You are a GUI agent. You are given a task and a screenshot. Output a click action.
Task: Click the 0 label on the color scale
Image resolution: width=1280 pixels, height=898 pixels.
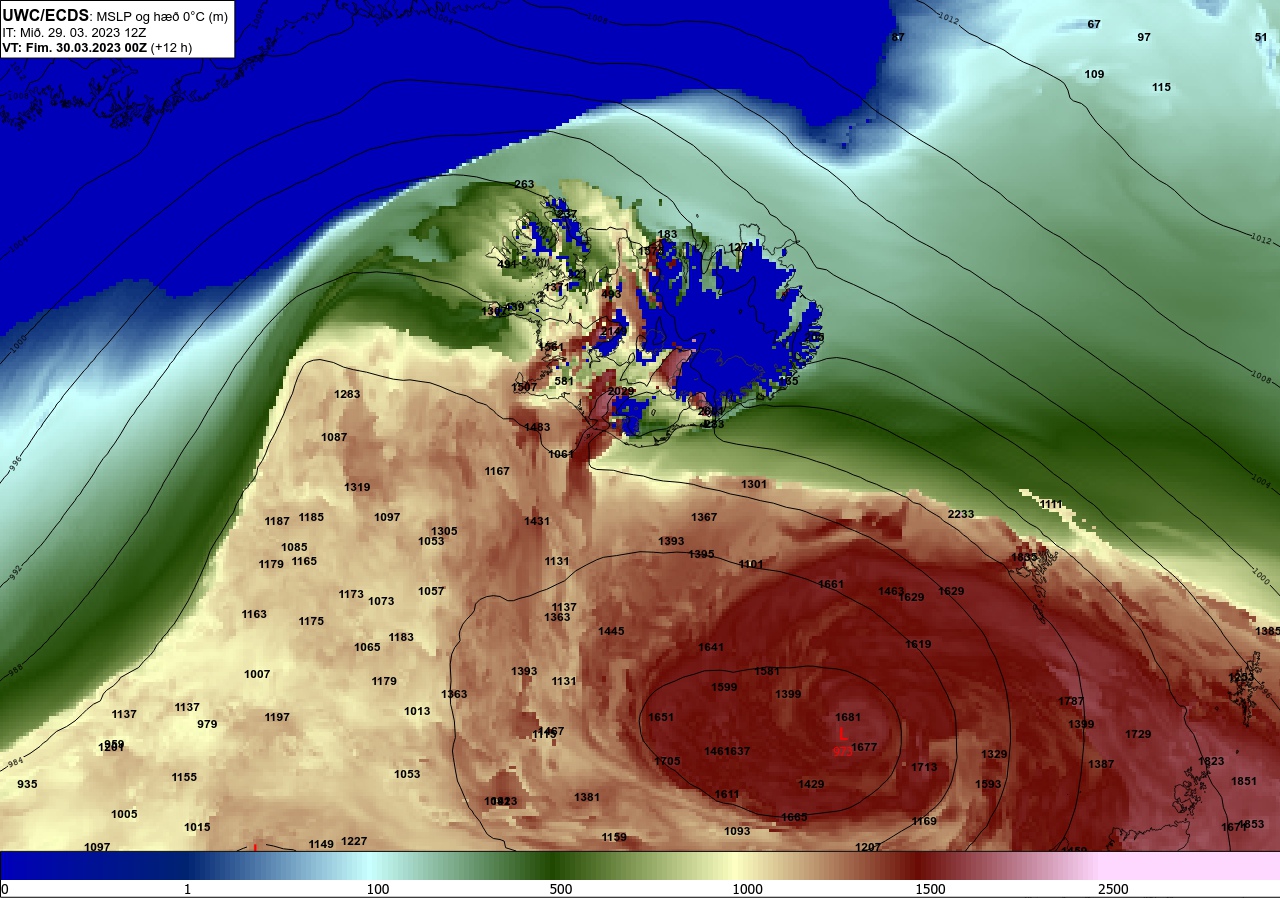coord(5,889)
